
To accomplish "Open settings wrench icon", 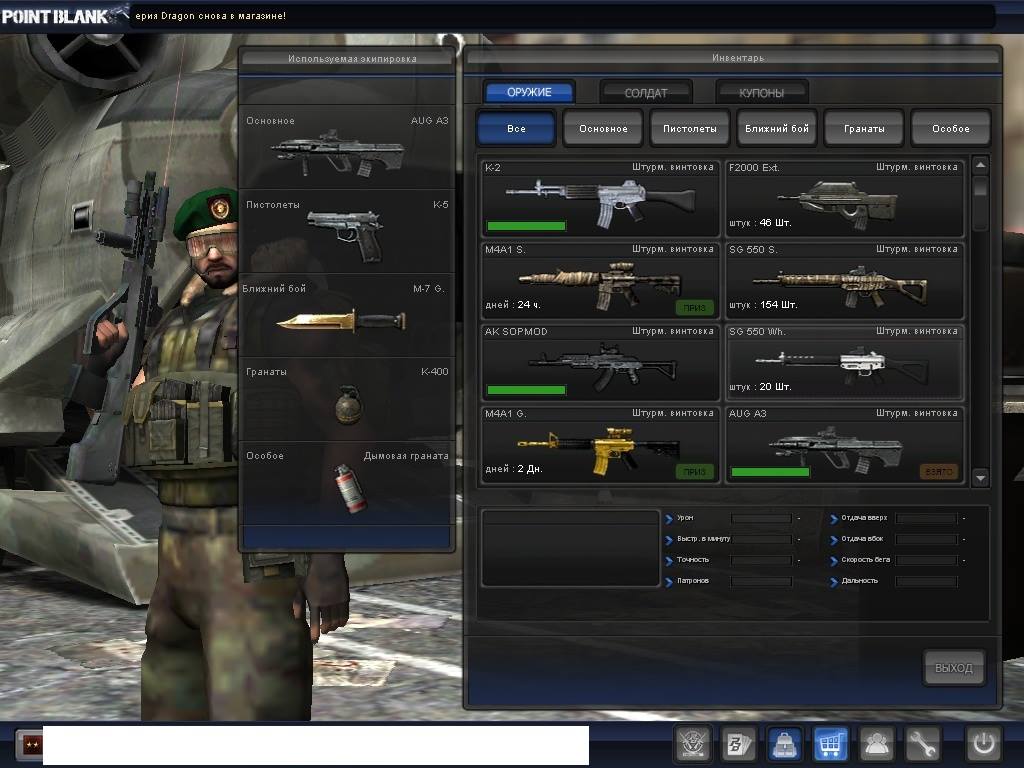I will coord(921,743).
